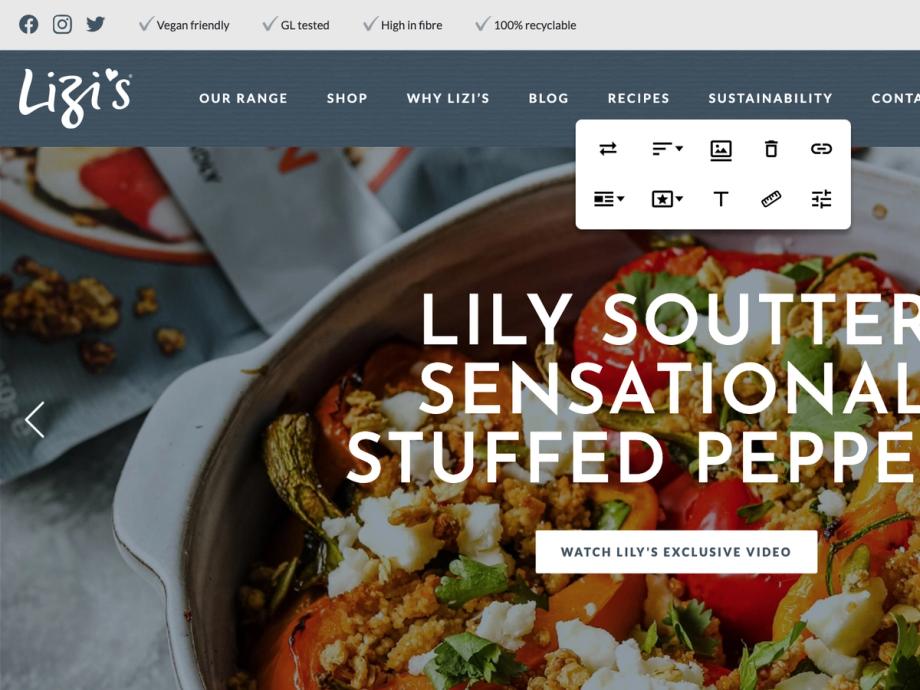The image size is (920, 690).
Task: Open the Twitter social icon
Action: click(96, 24)
